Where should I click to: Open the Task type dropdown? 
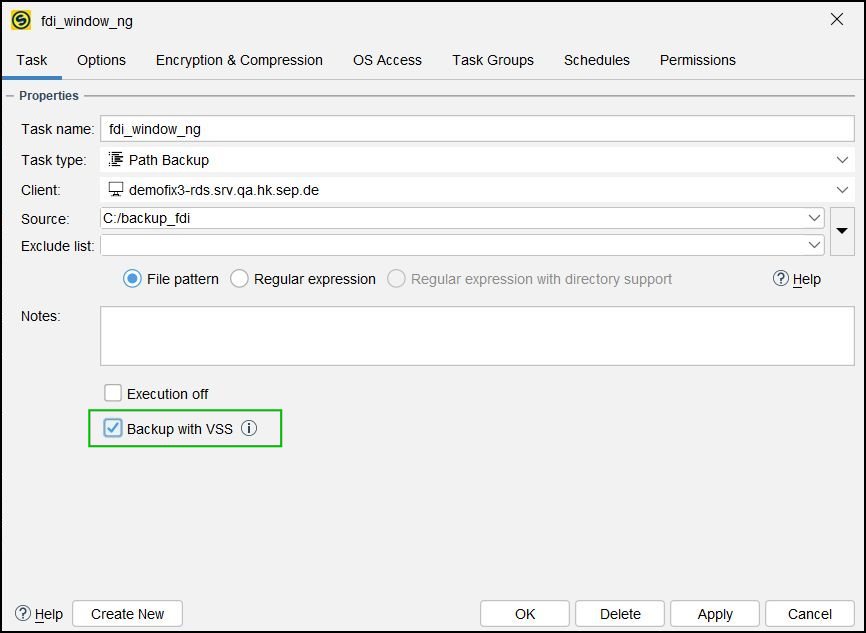pyautogui.click(x=841, y=158)
